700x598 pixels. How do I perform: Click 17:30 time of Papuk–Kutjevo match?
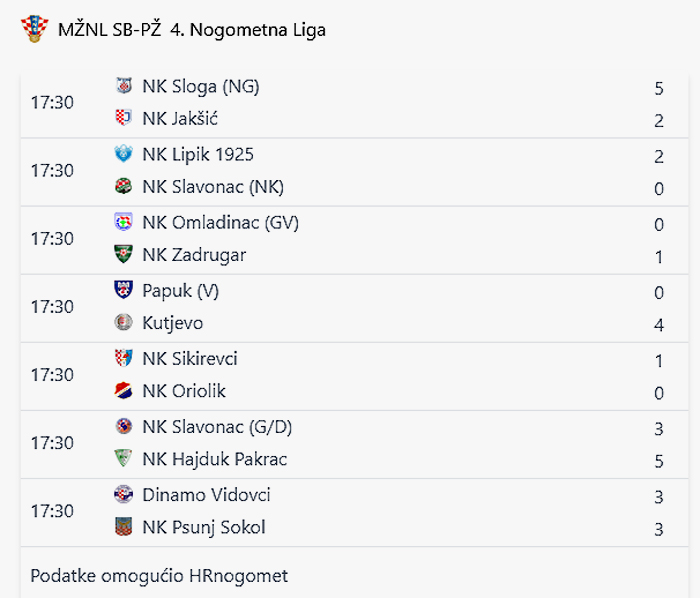point(52,307)
